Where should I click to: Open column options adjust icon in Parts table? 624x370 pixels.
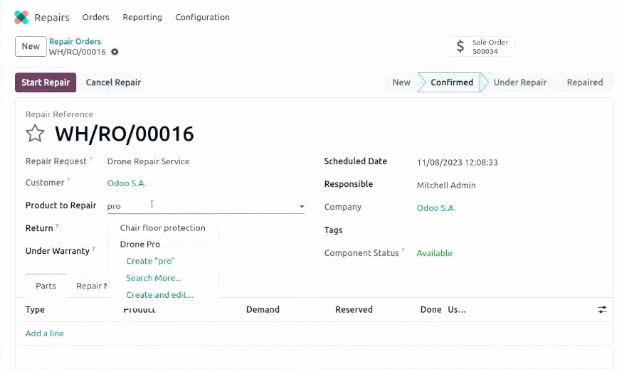tap(602, 309)
